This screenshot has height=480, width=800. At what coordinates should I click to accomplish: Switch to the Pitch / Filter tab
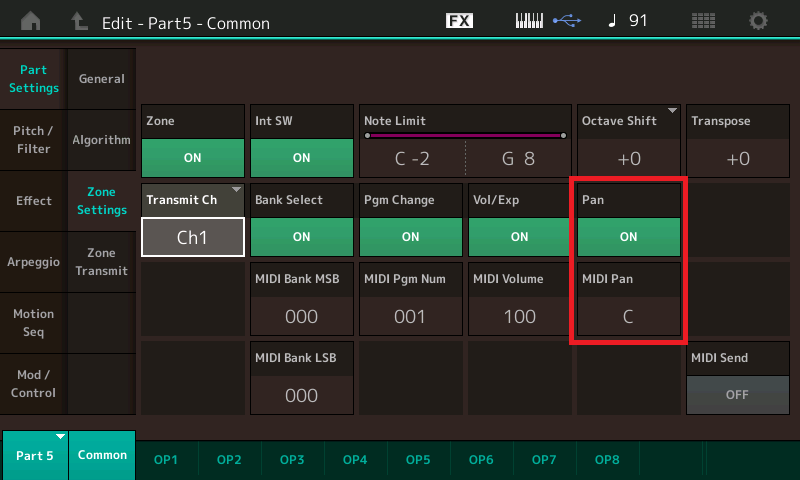pyautogui.click(x=33, y=140)
